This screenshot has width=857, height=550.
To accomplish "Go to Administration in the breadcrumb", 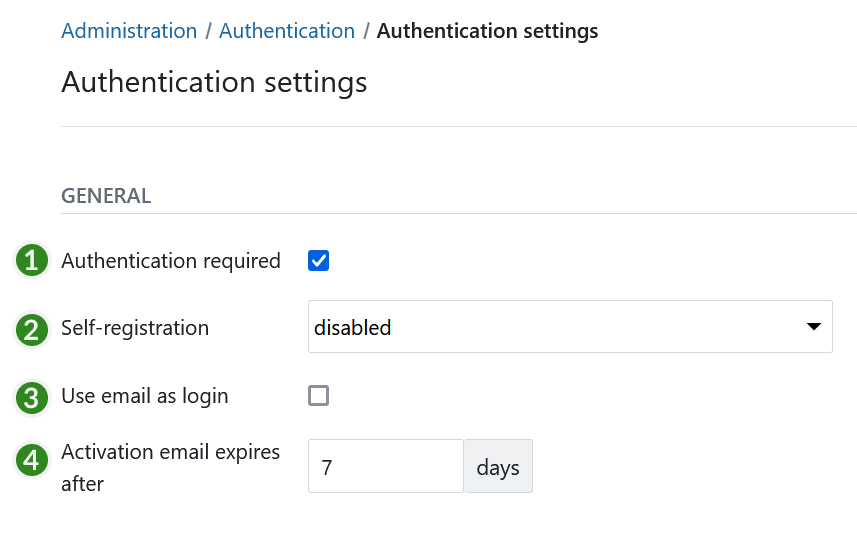I will tap(129, 31).
